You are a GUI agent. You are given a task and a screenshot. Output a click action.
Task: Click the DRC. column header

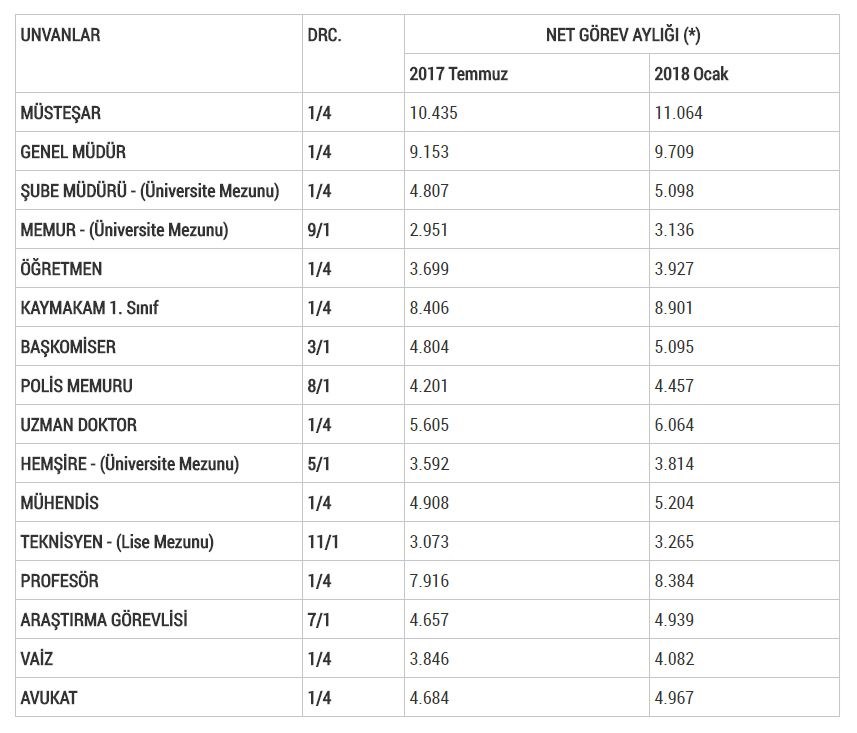[325, 36]
